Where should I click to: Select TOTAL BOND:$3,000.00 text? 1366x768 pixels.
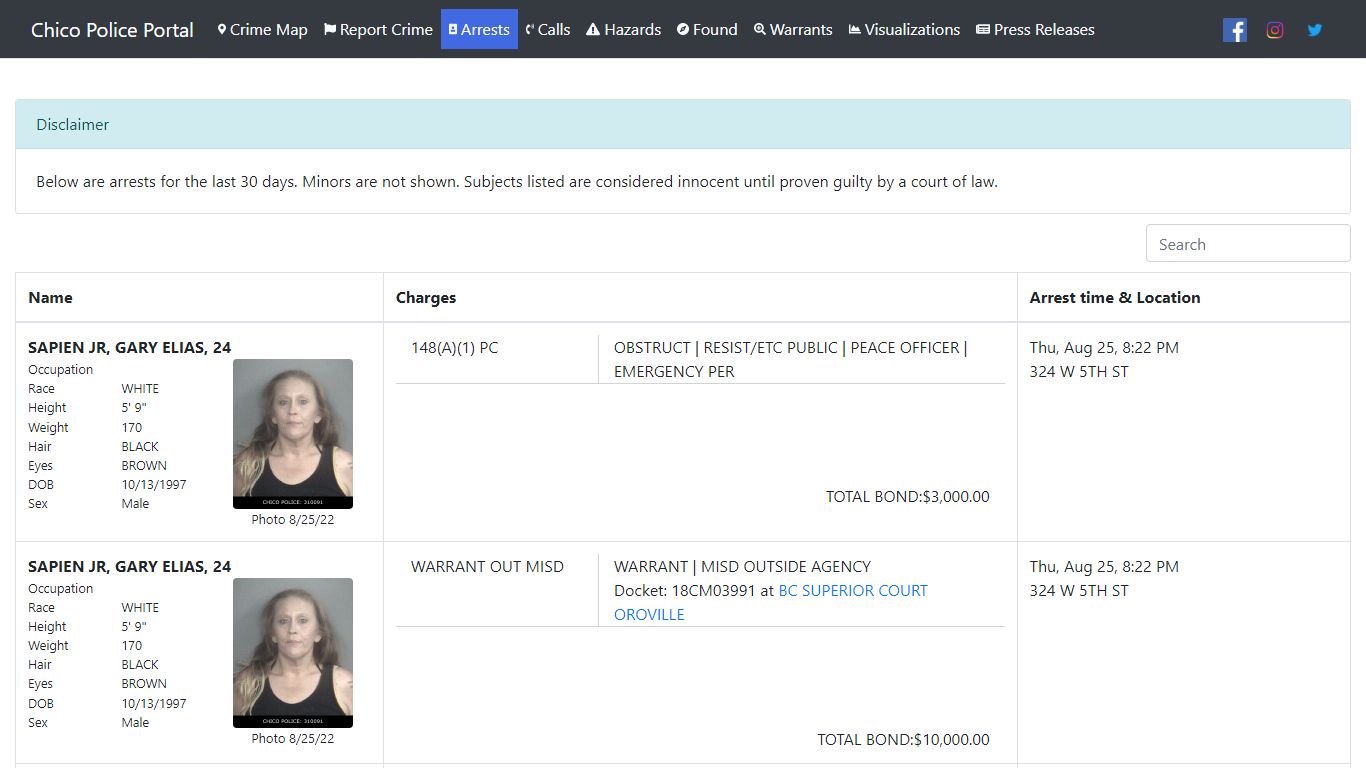[908, 496]
